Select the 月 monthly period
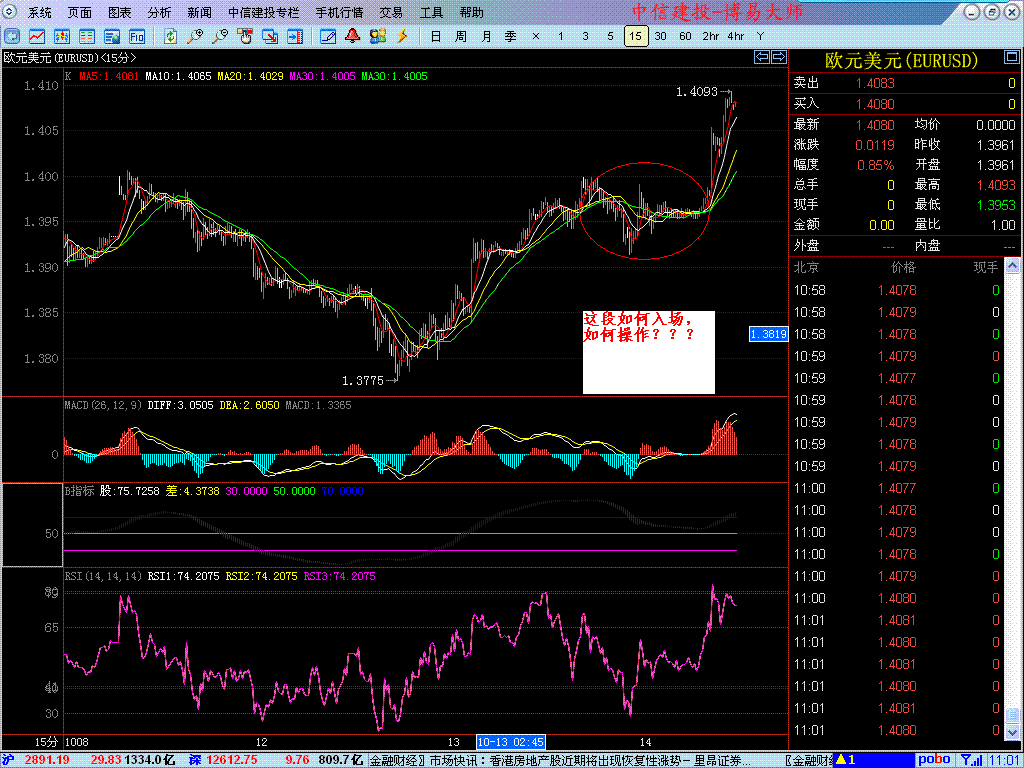1024x768 pixels. click(485, 37)
